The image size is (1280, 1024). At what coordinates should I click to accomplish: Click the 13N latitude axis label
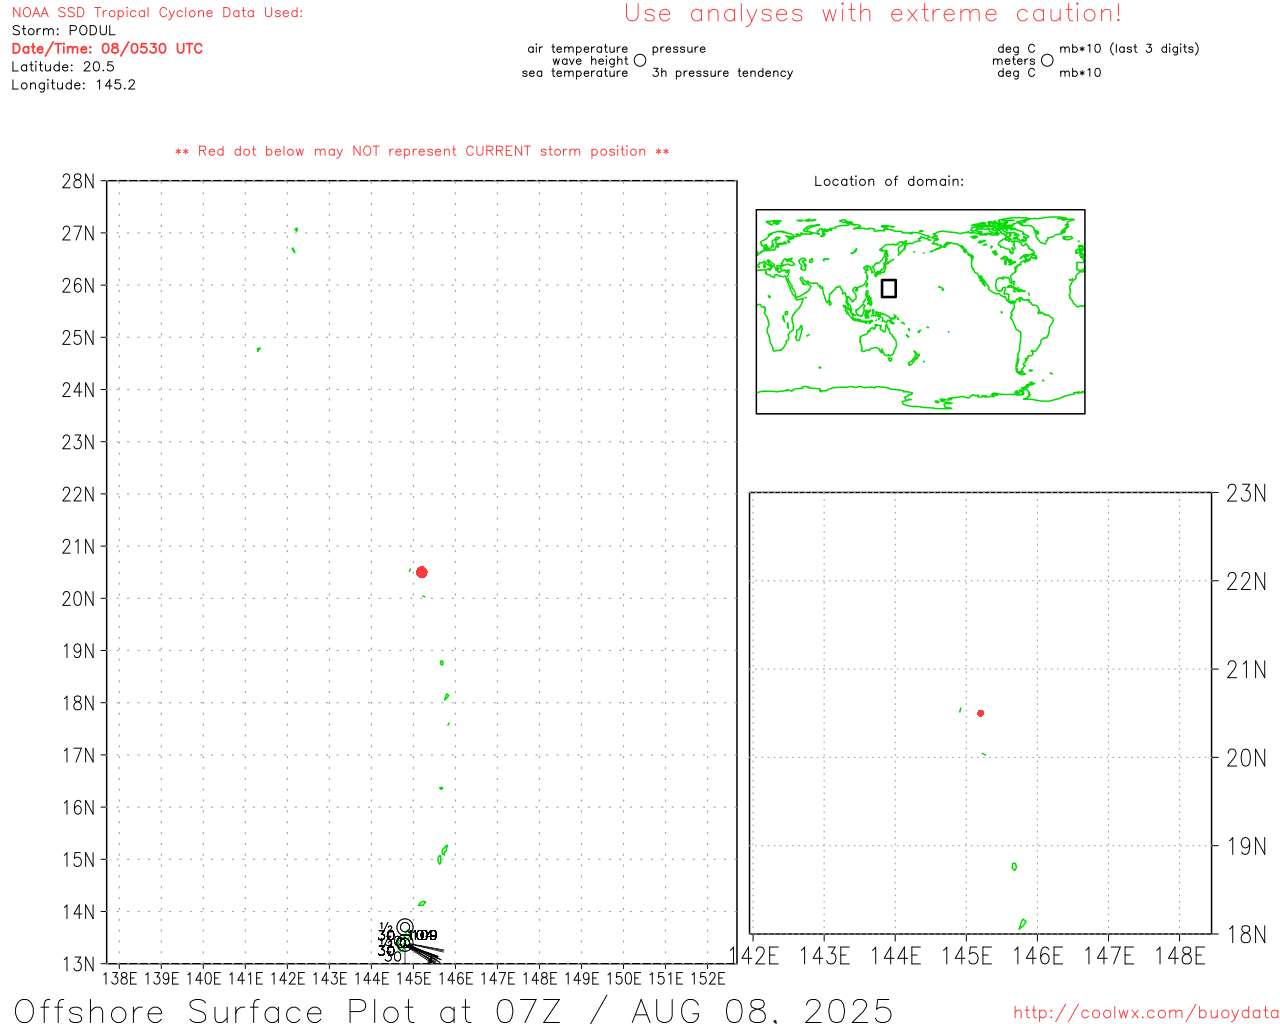[79, 964]
